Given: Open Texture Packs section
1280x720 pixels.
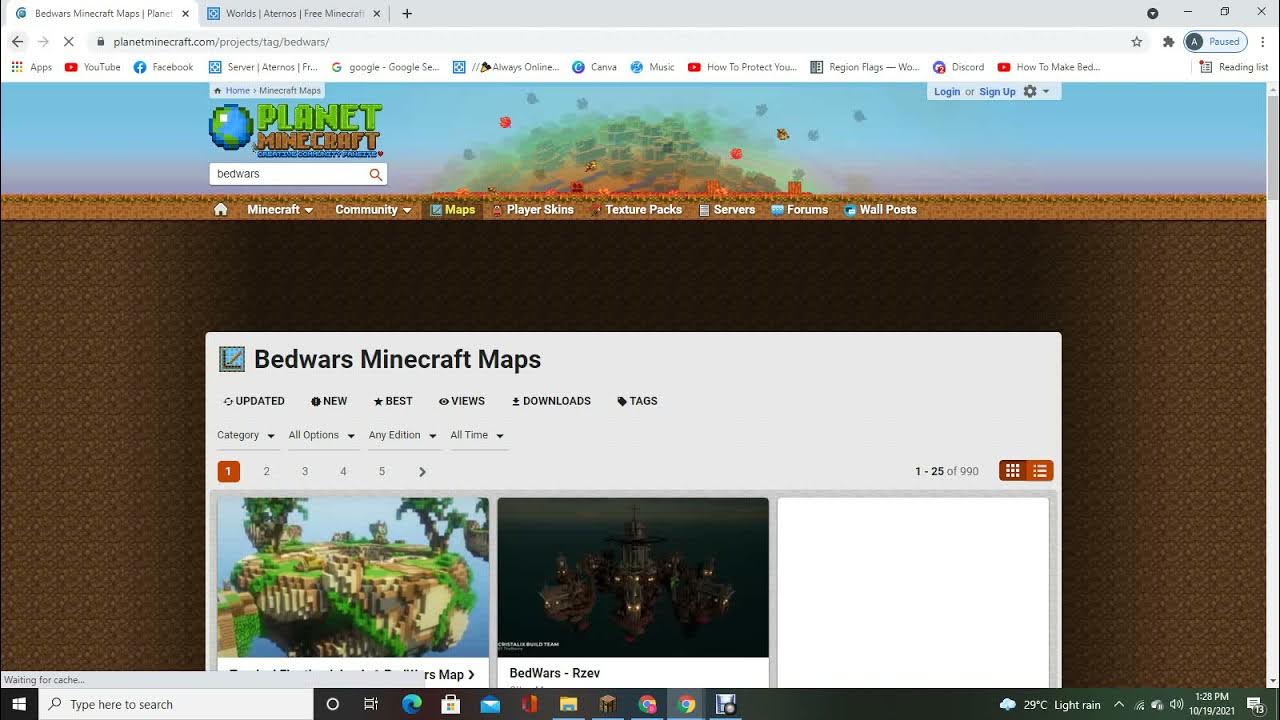Looking at the screenshot, I should click(636, 210).
